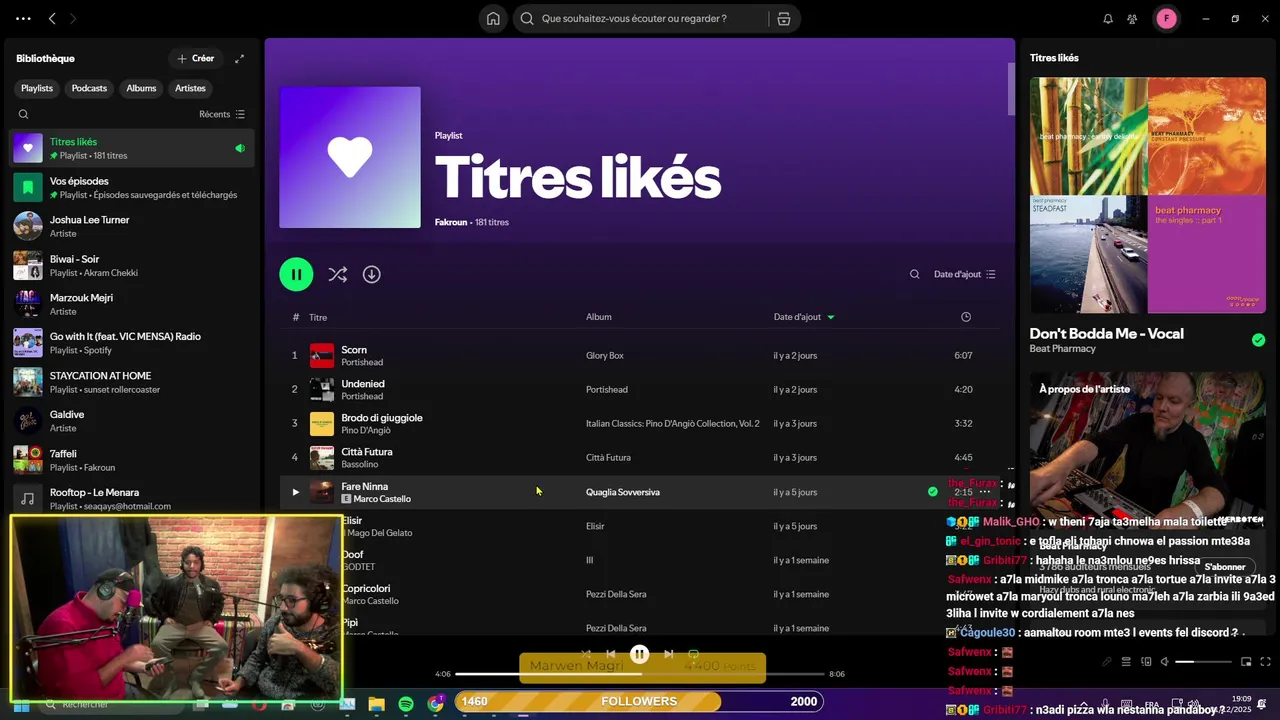Open the Date d'ajout view dropdown
The height and width of the screenshot is (720, 1280).
point(965,274)
